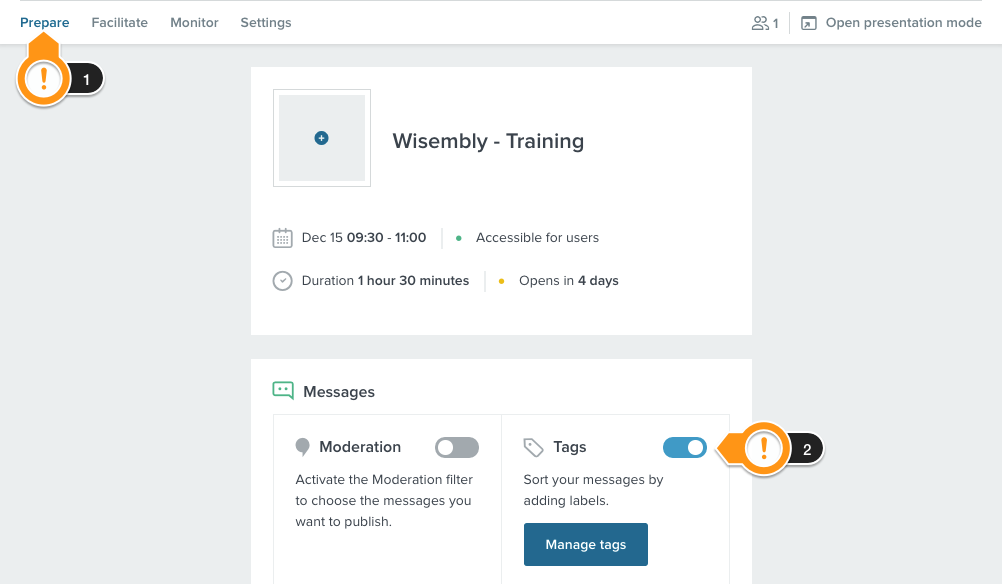The width and height of the screenshot is (1002, 584).
Task: Click the Wisembly - Training title
Action: tap(488, 141)
